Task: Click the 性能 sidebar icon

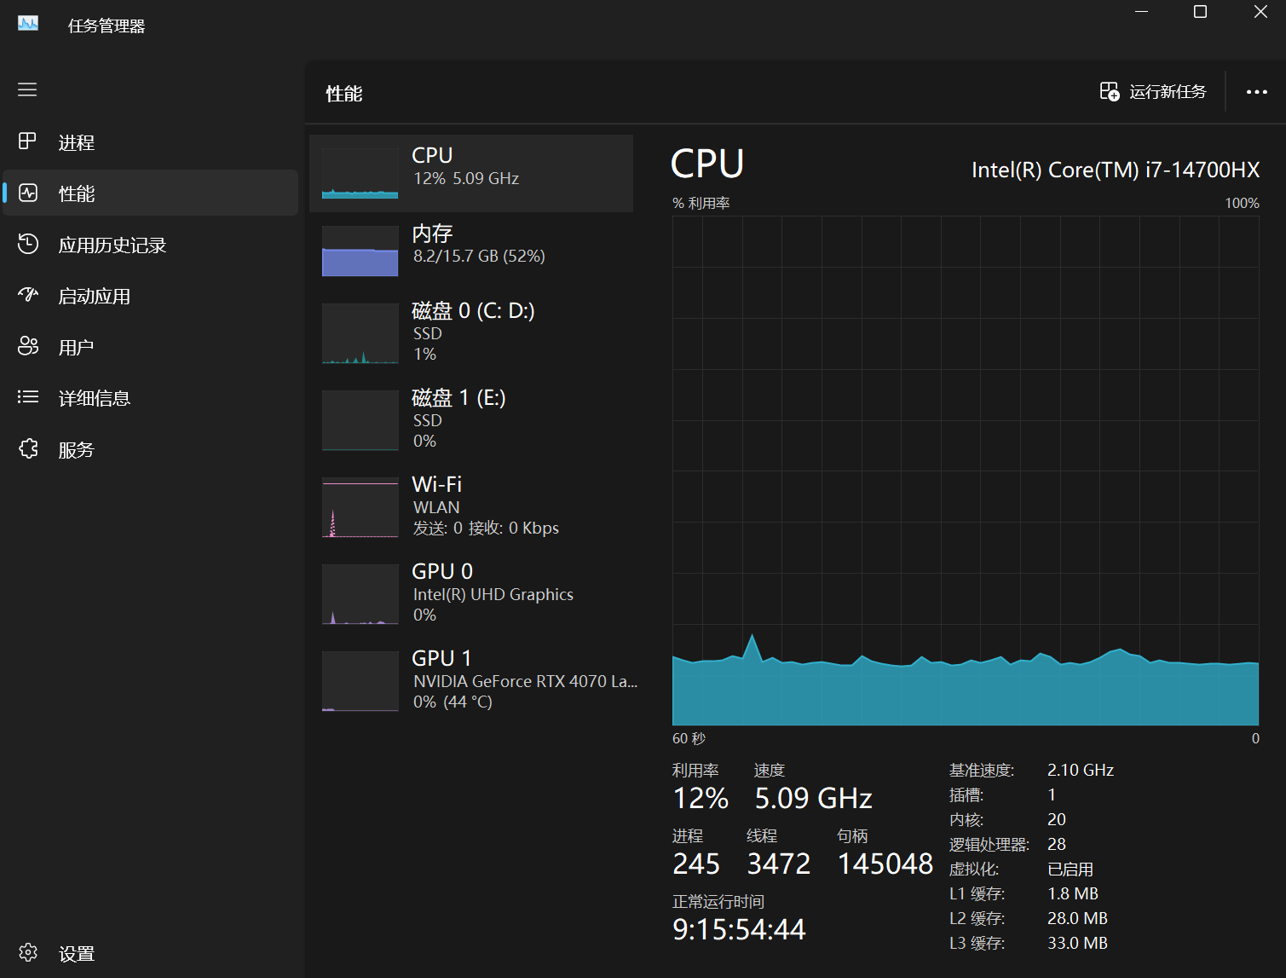Action: coord(28,193)
